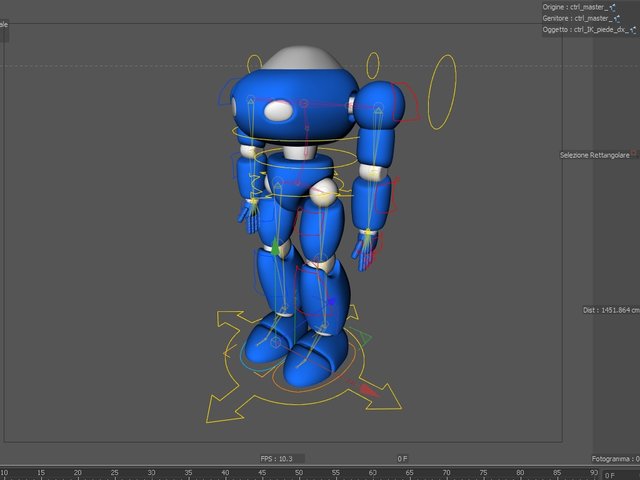
Task: Jump to frame 35 on timeline ruler
Action: [188, 473]
